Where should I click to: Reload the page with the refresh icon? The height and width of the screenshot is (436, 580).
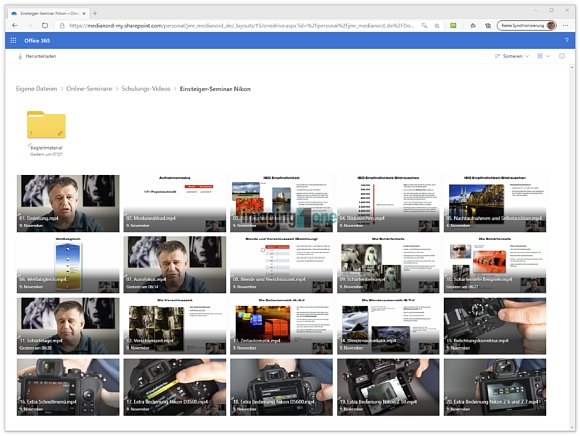point(45,26)
